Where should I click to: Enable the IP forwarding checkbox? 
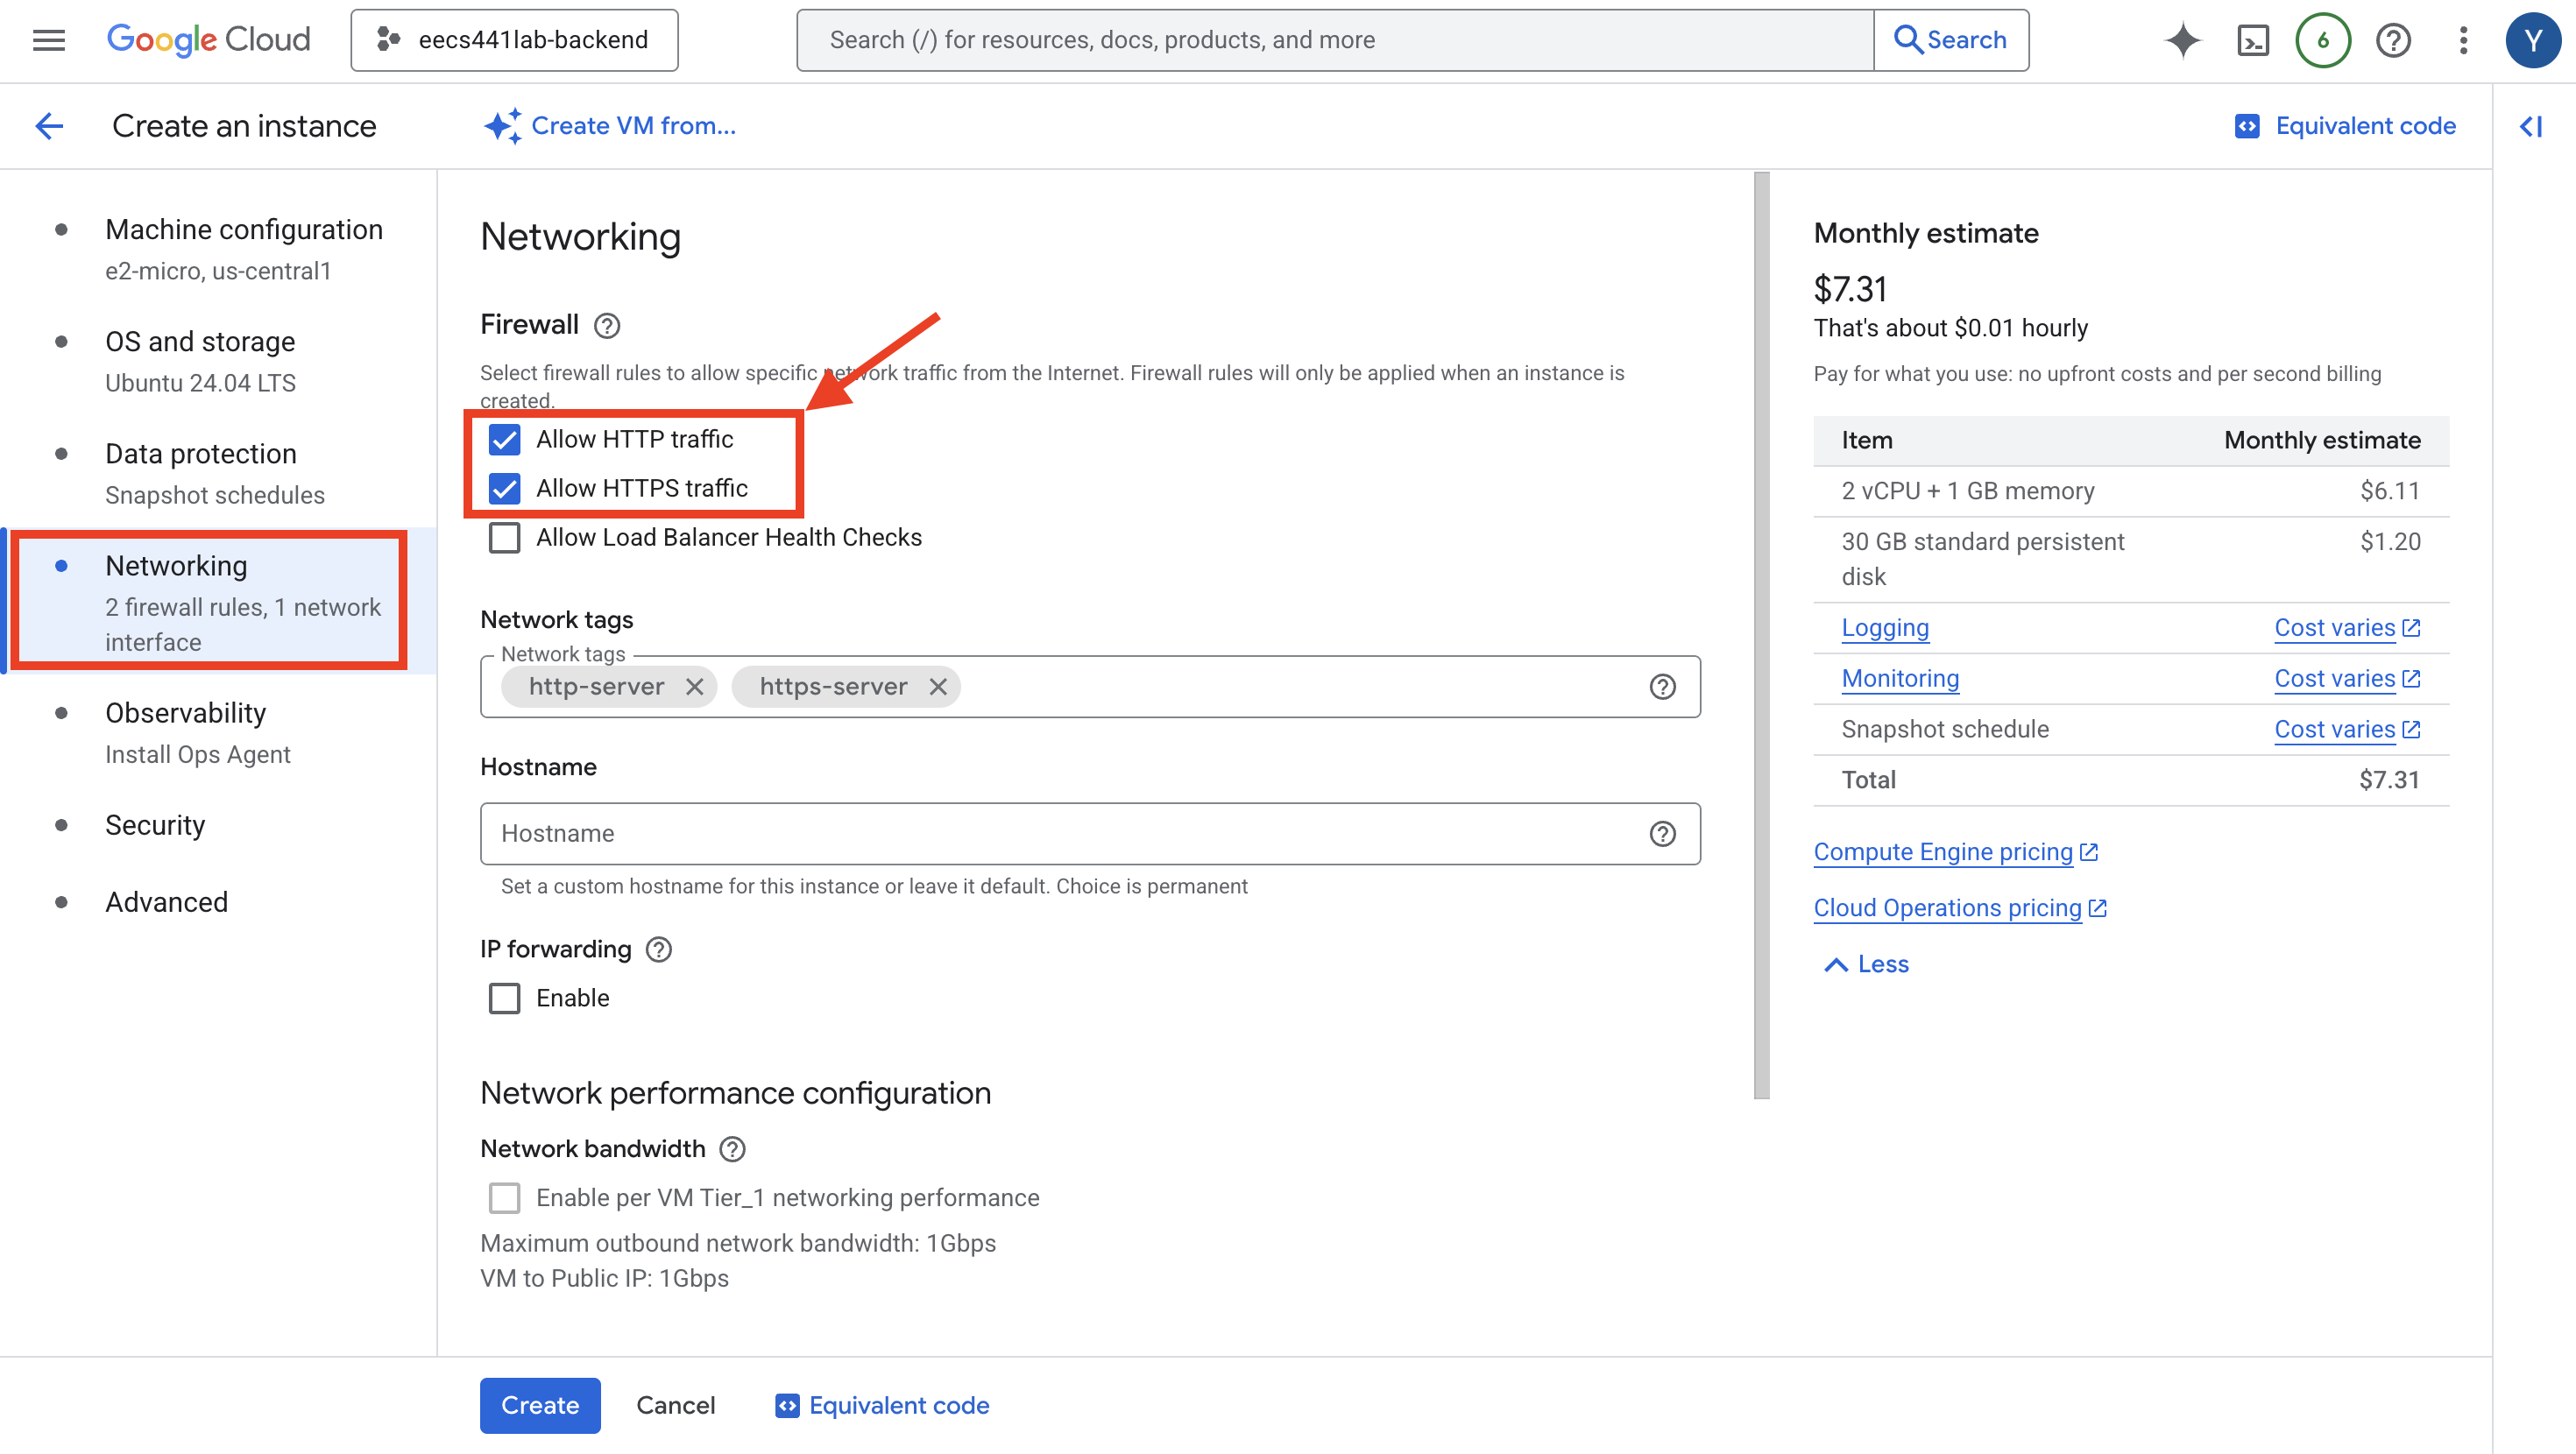[505, 998]
